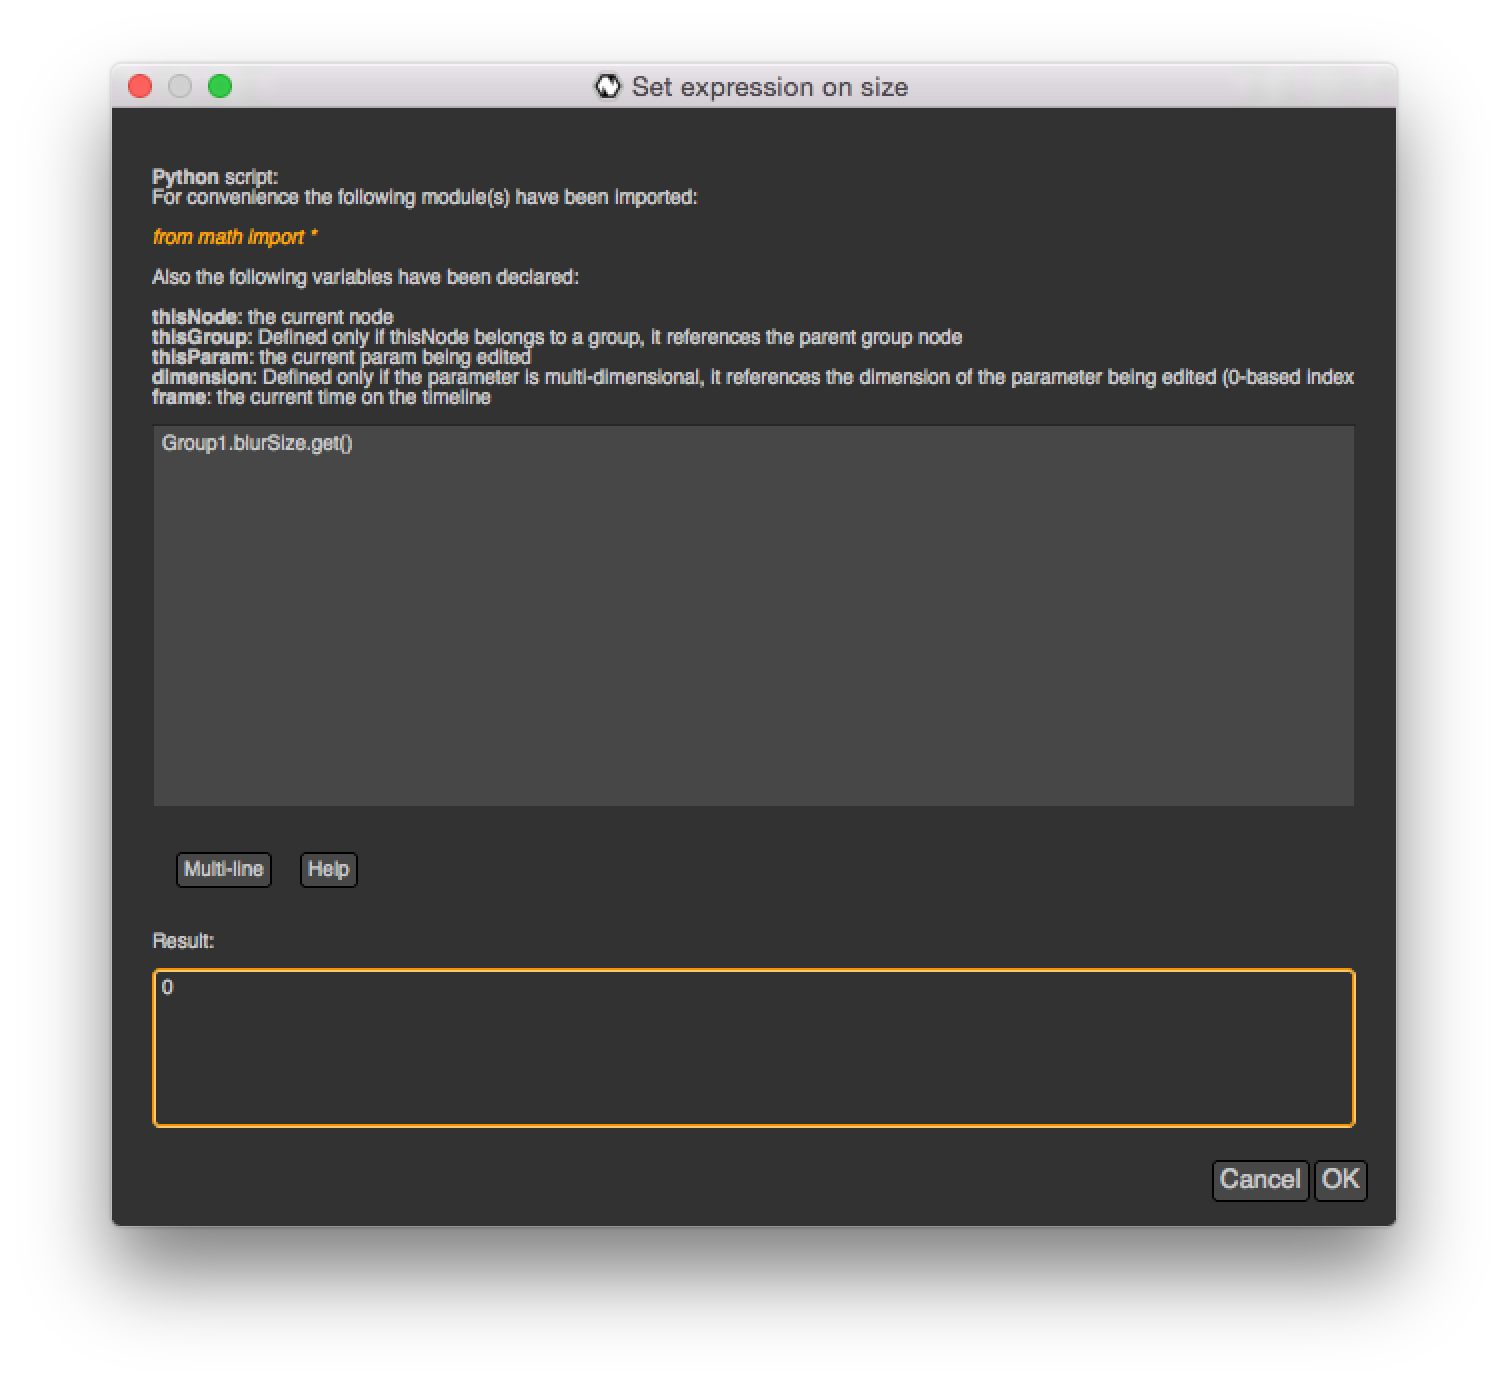Open the Help for expressions
Image resolution: width=1508 pixels, height=1386 pixels.
click(328, 869)
